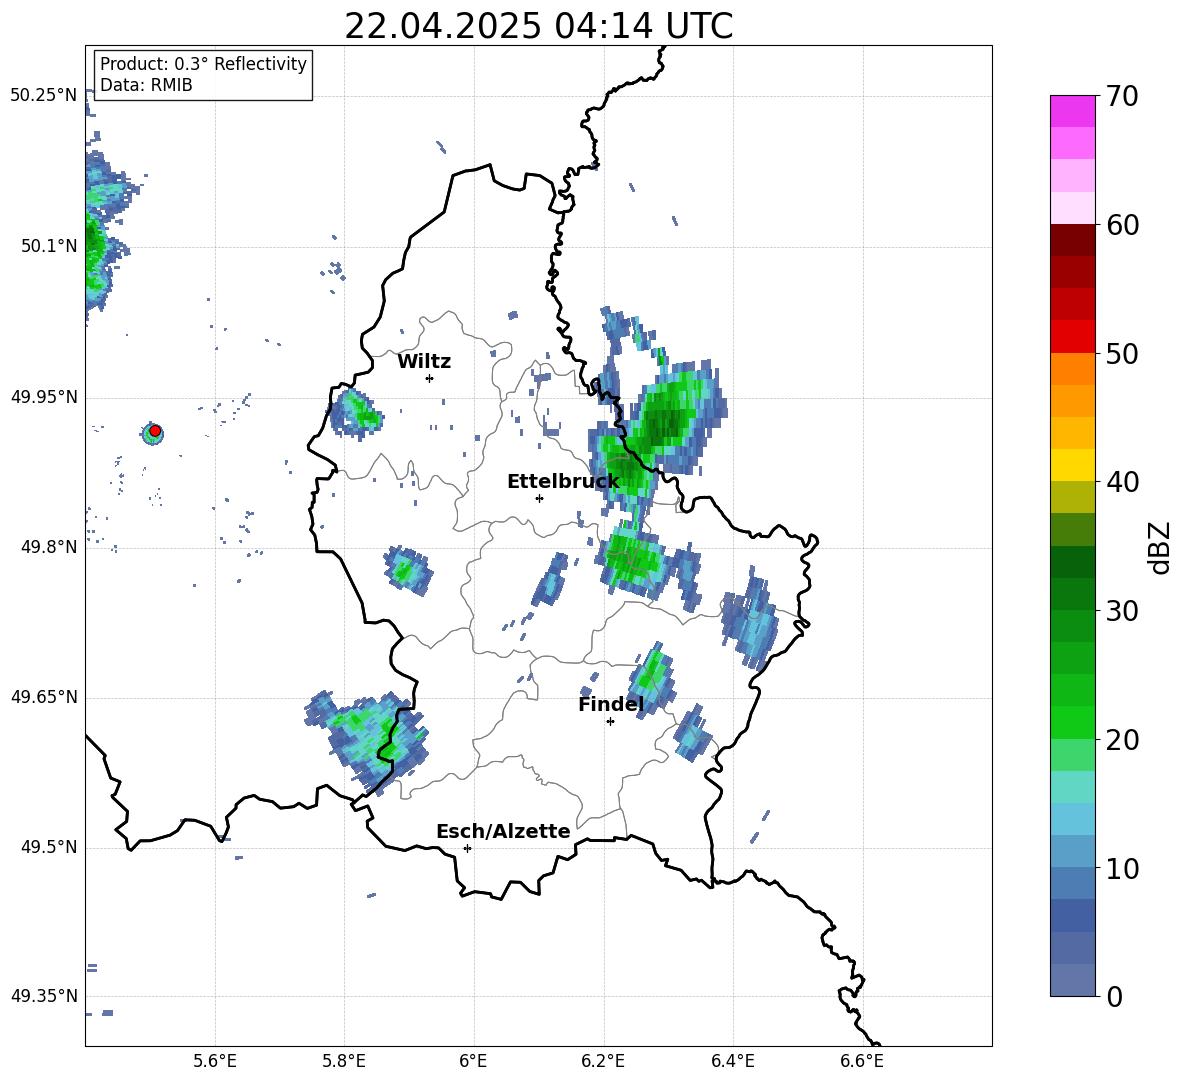The height and width of the screenshot is (1081, 1184).
Task: Click the orange colorbar segment below 50
Action: click(1072, 369)
